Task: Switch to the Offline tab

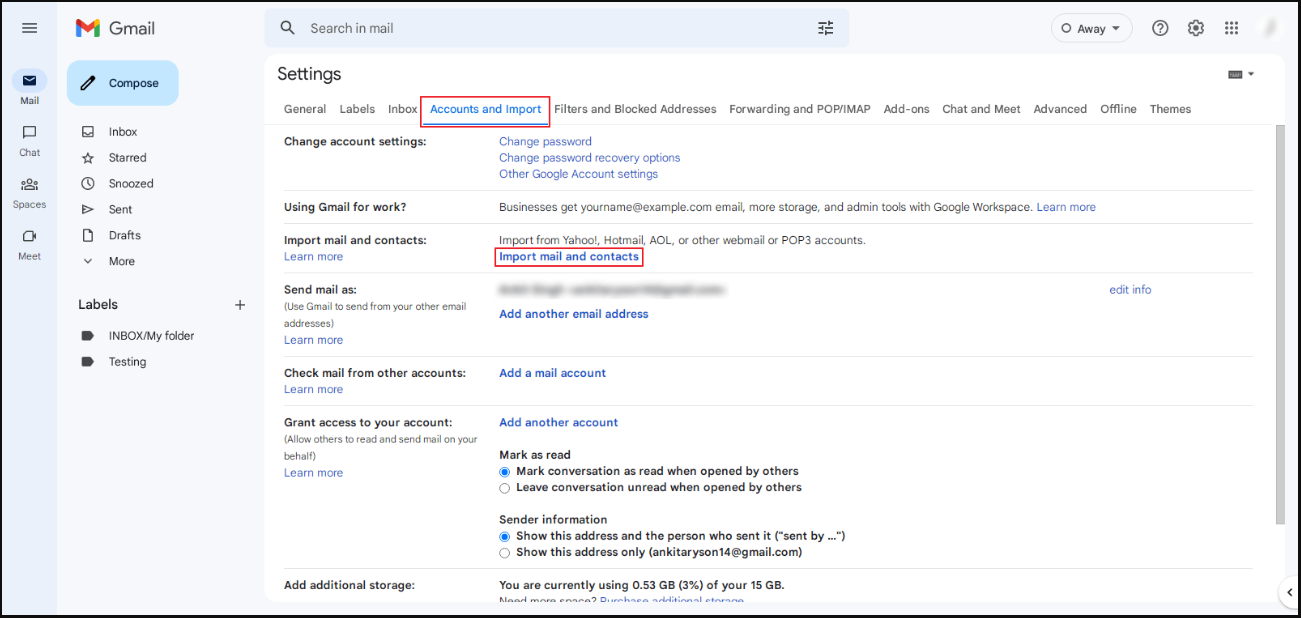Action: (1118, 109)
